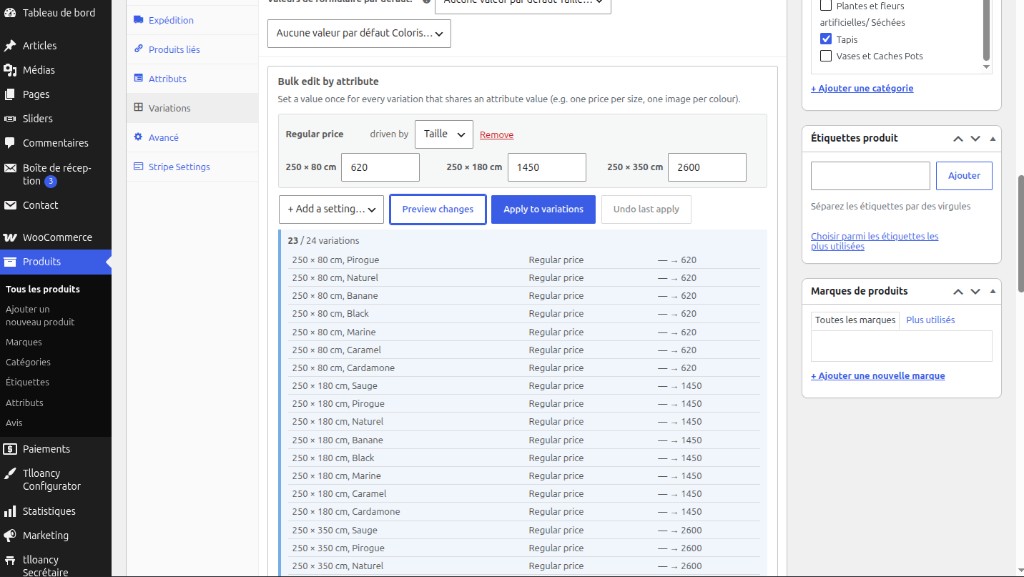This screenshot has height=577, width=1024.
Task: Tick the Plantes et fleurs checkbox
Action: coord(825,6)
